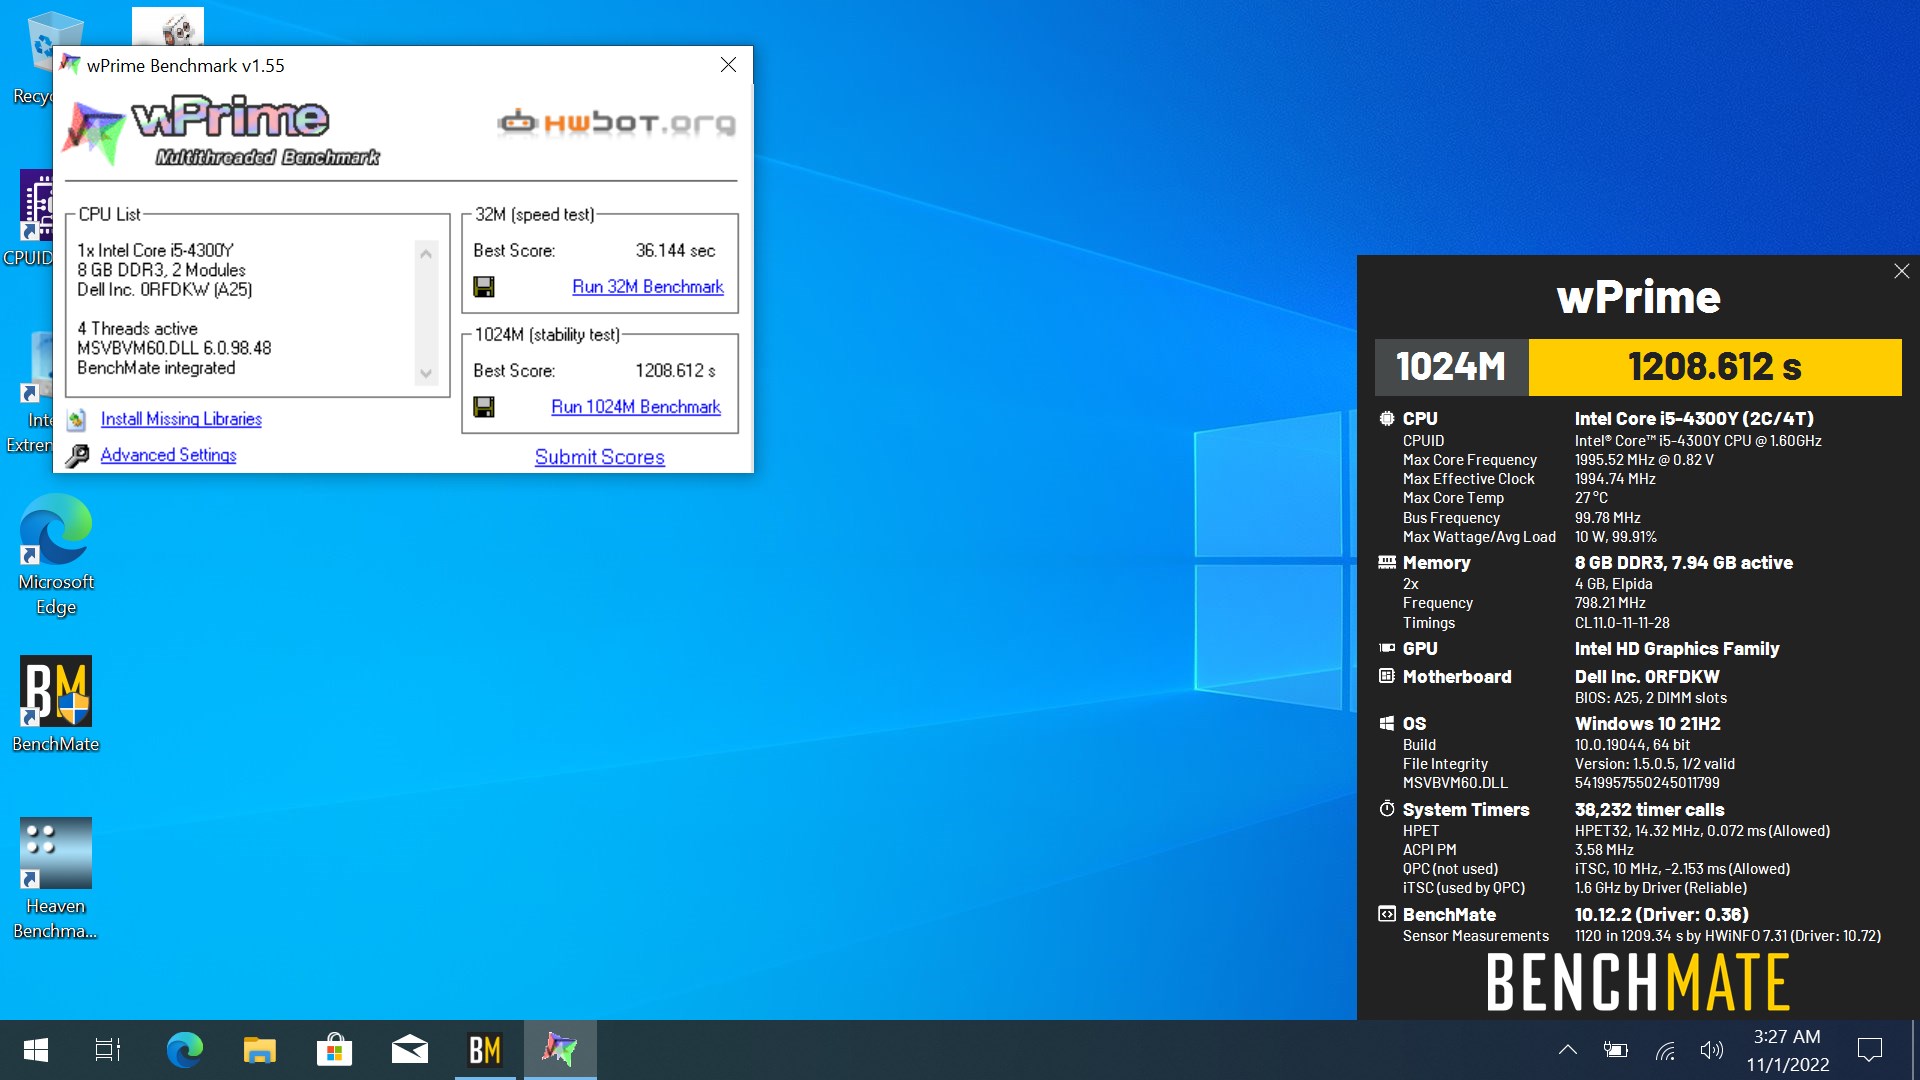Click the Advanced Settings wrench icon
Viewport: 1920px width, 1080px height.
77,456
